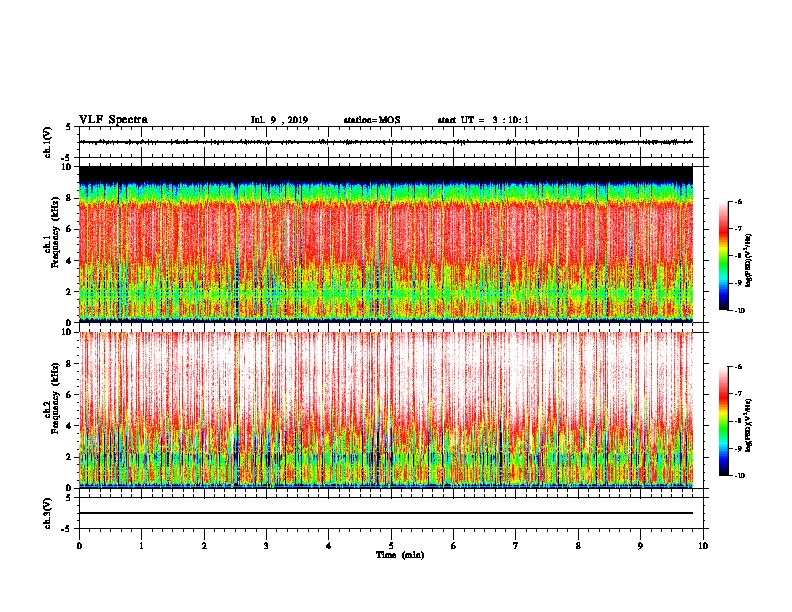Click the "-10" label on ch.2 color bar
Viewport: 792px width, 612px height.
tap(739, 475)
